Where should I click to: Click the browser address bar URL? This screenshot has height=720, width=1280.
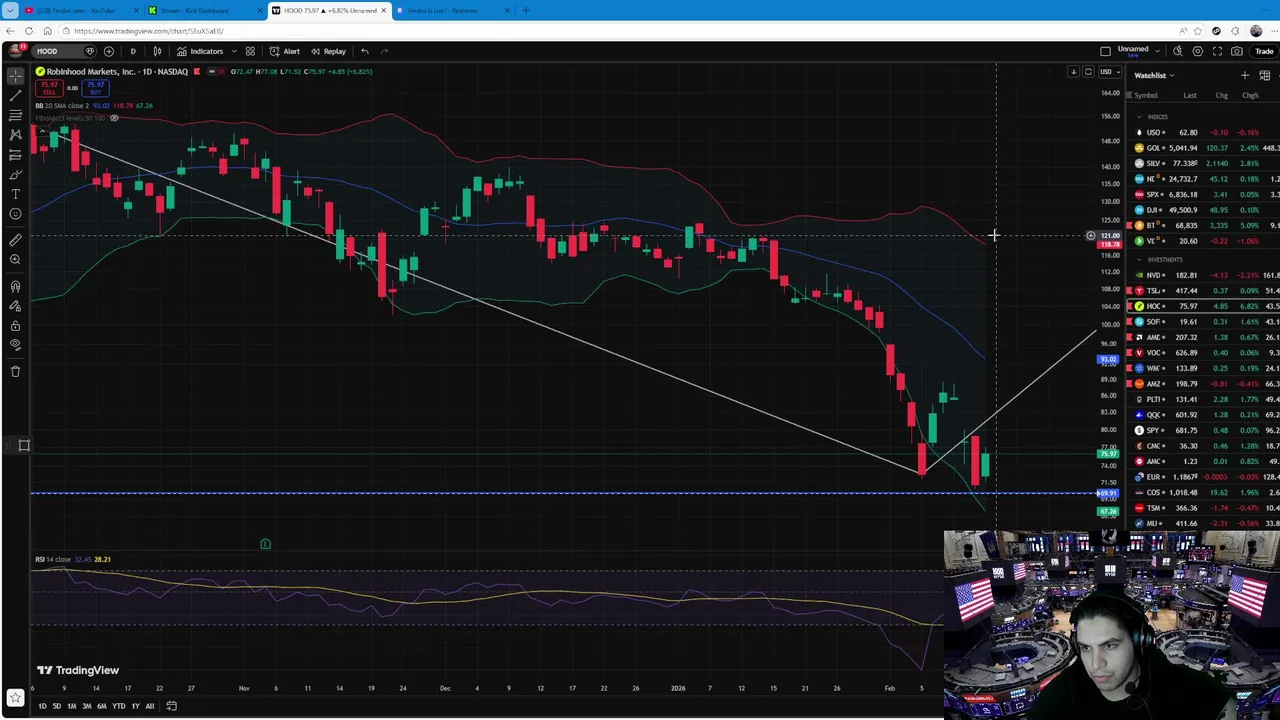pos(149,31)
